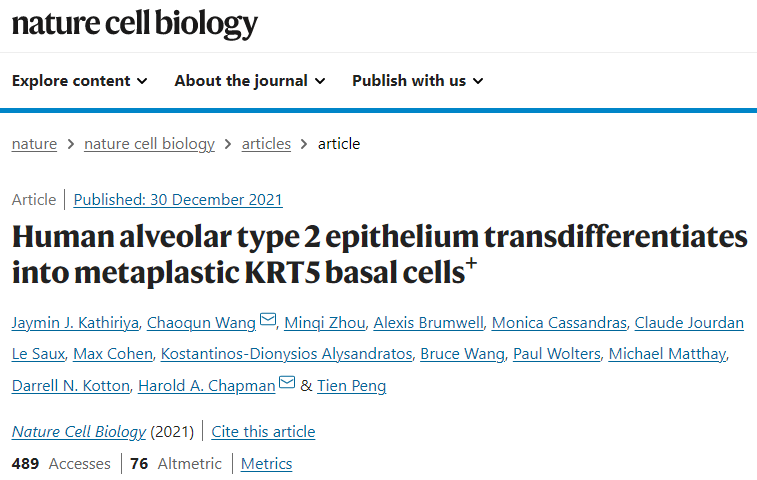This screenshot has width=757, height=480.
Task: Navigate to articles breadcrumb
Action: (266, 144)
